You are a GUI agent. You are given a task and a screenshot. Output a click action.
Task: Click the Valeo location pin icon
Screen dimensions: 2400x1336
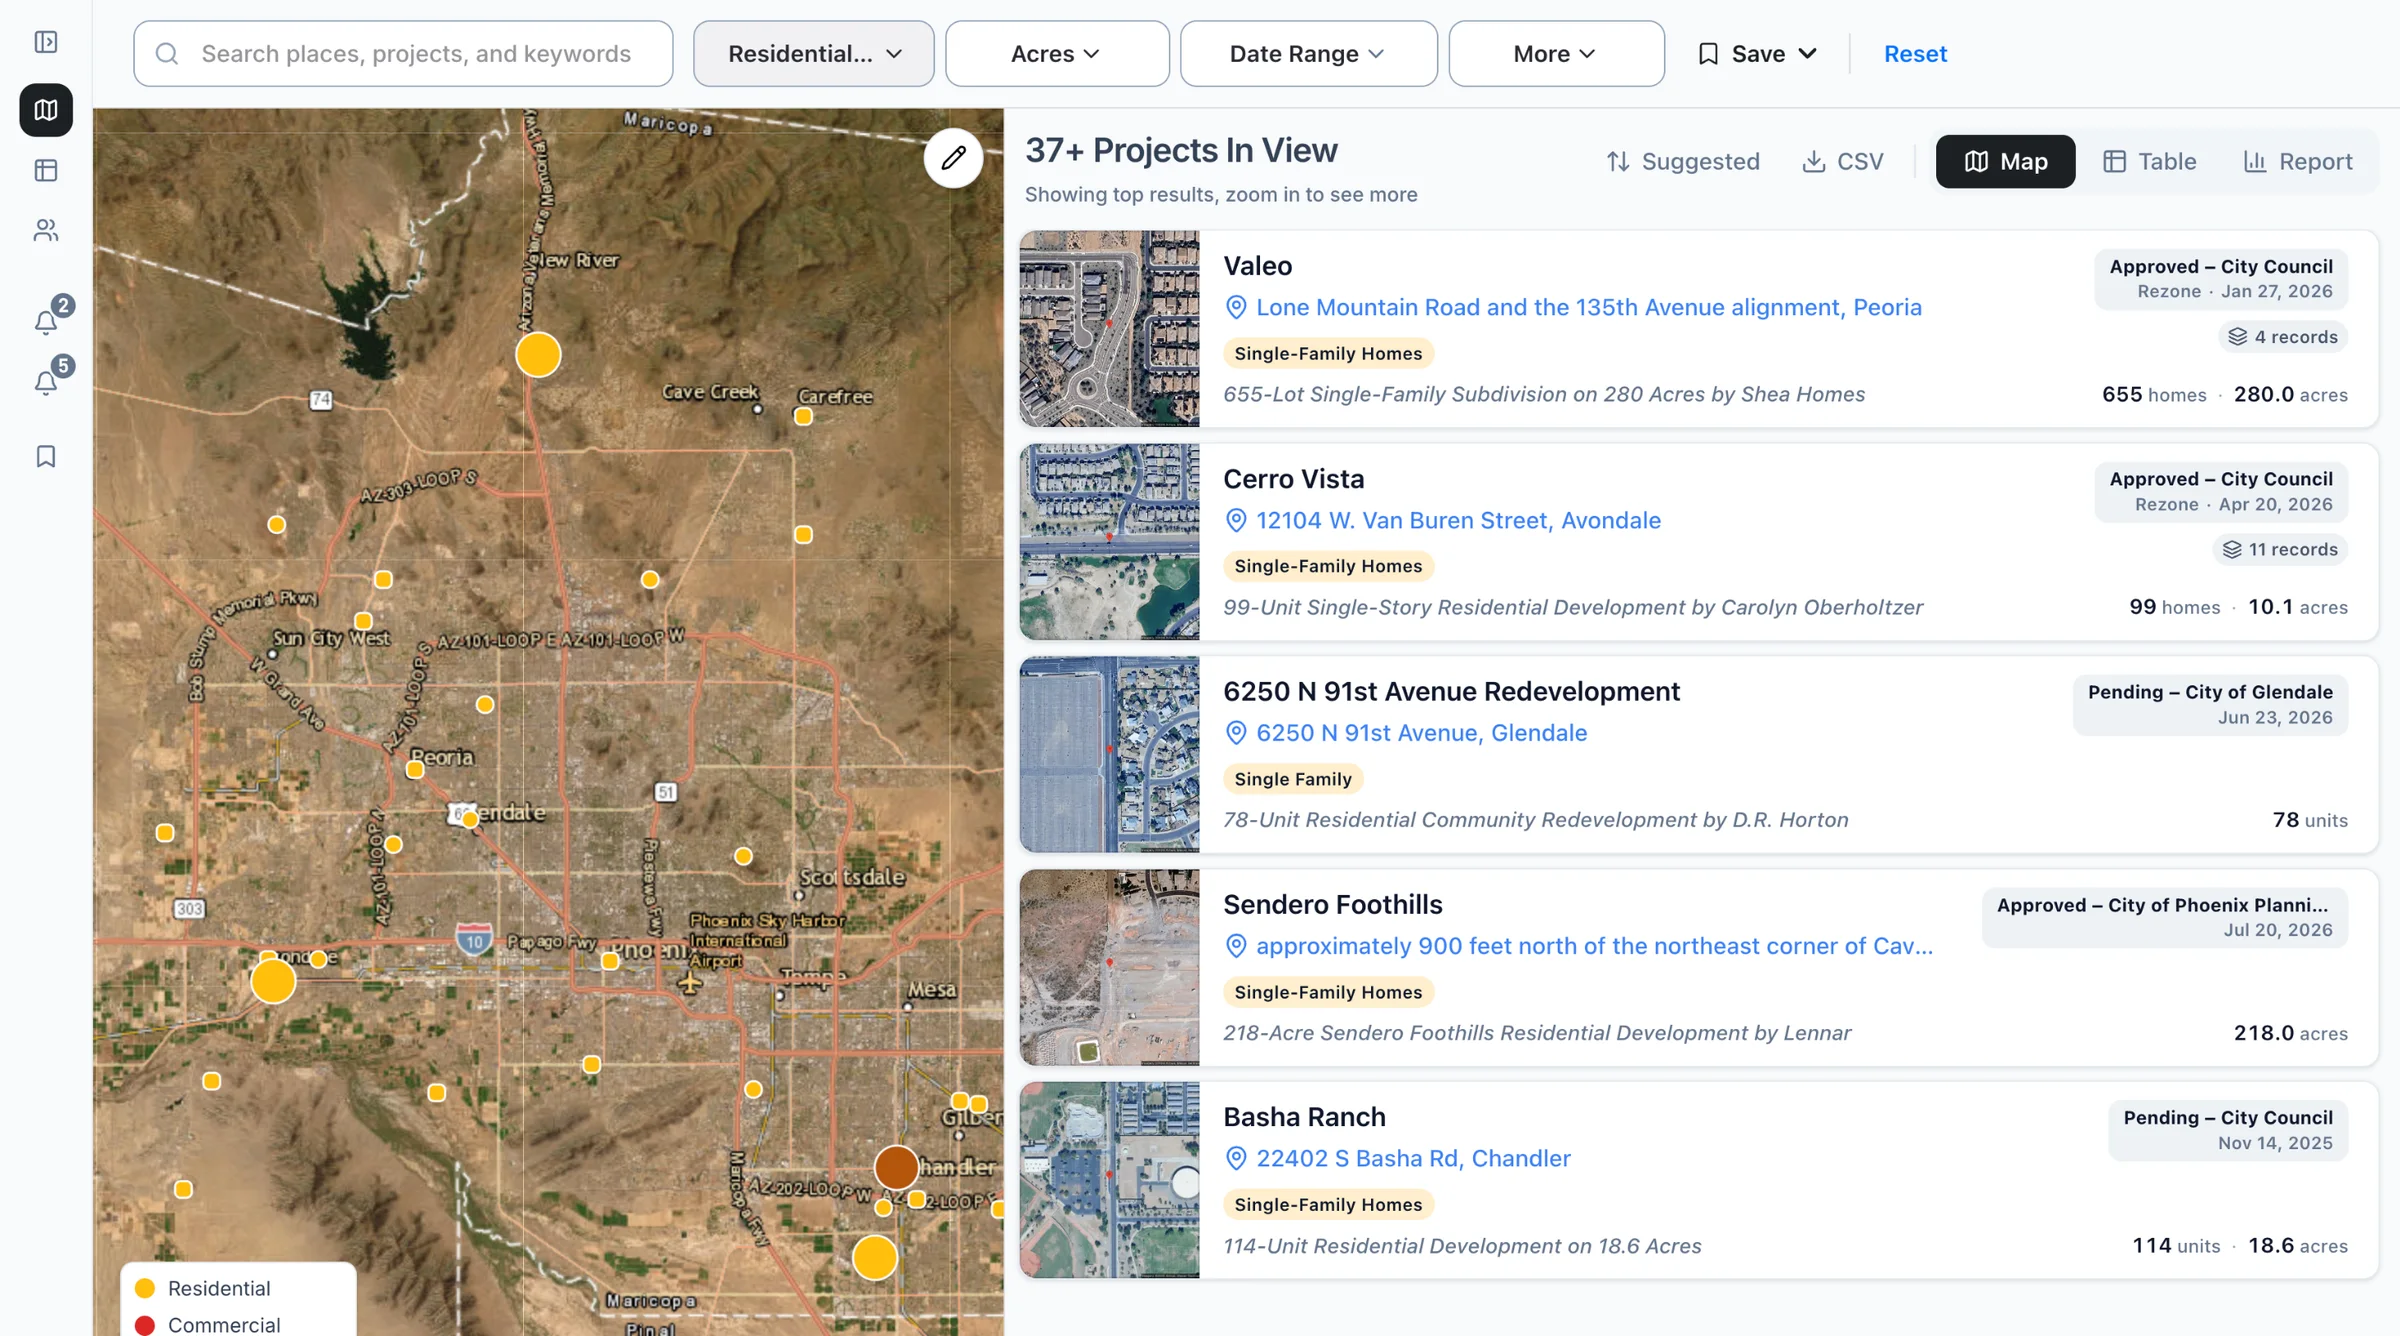(x=1236, y=307)
